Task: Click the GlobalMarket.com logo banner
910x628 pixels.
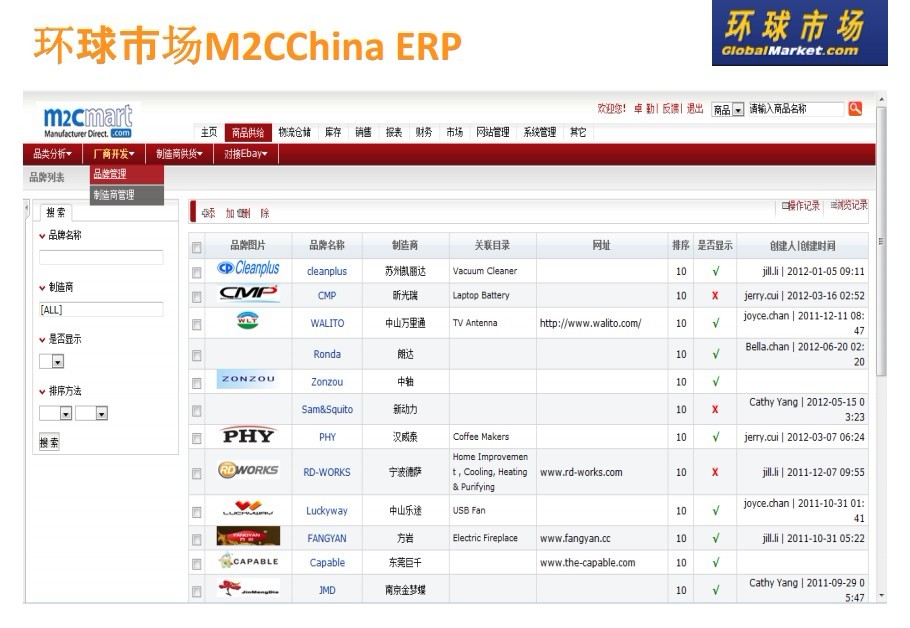Action: (799, 33)
